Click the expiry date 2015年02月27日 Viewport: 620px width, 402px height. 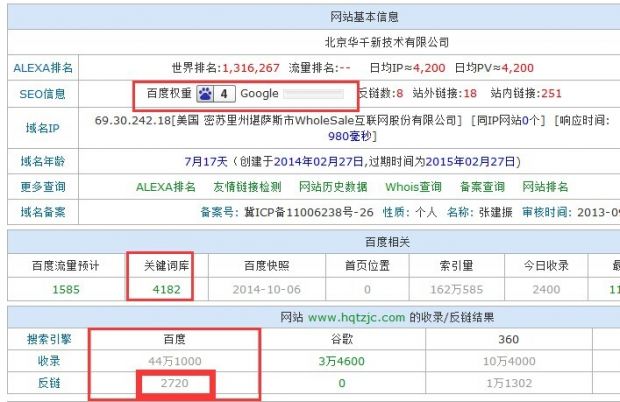pos(471,161)
